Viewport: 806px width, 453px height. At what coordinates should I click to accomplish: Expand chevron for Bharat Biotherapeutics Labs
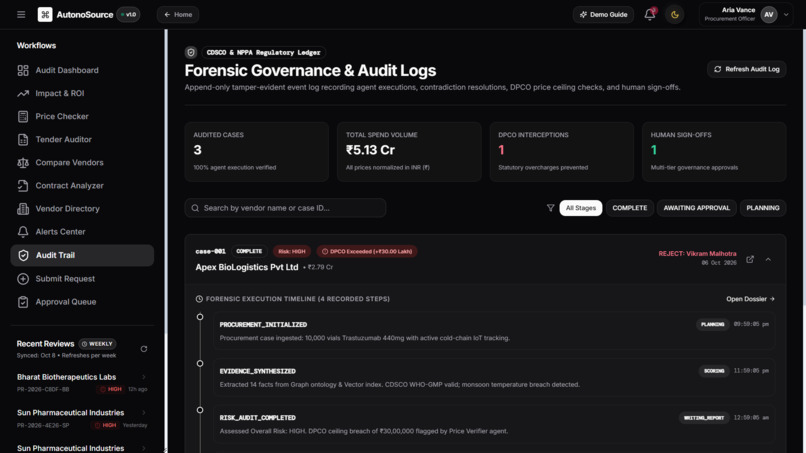click(x=144, y=377)
